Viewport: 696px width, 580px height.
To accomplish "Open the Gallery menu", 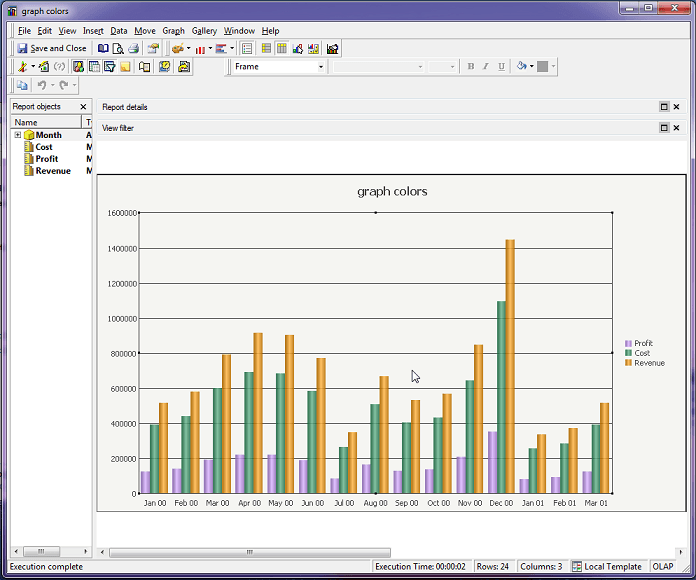I will pos(204,31).
